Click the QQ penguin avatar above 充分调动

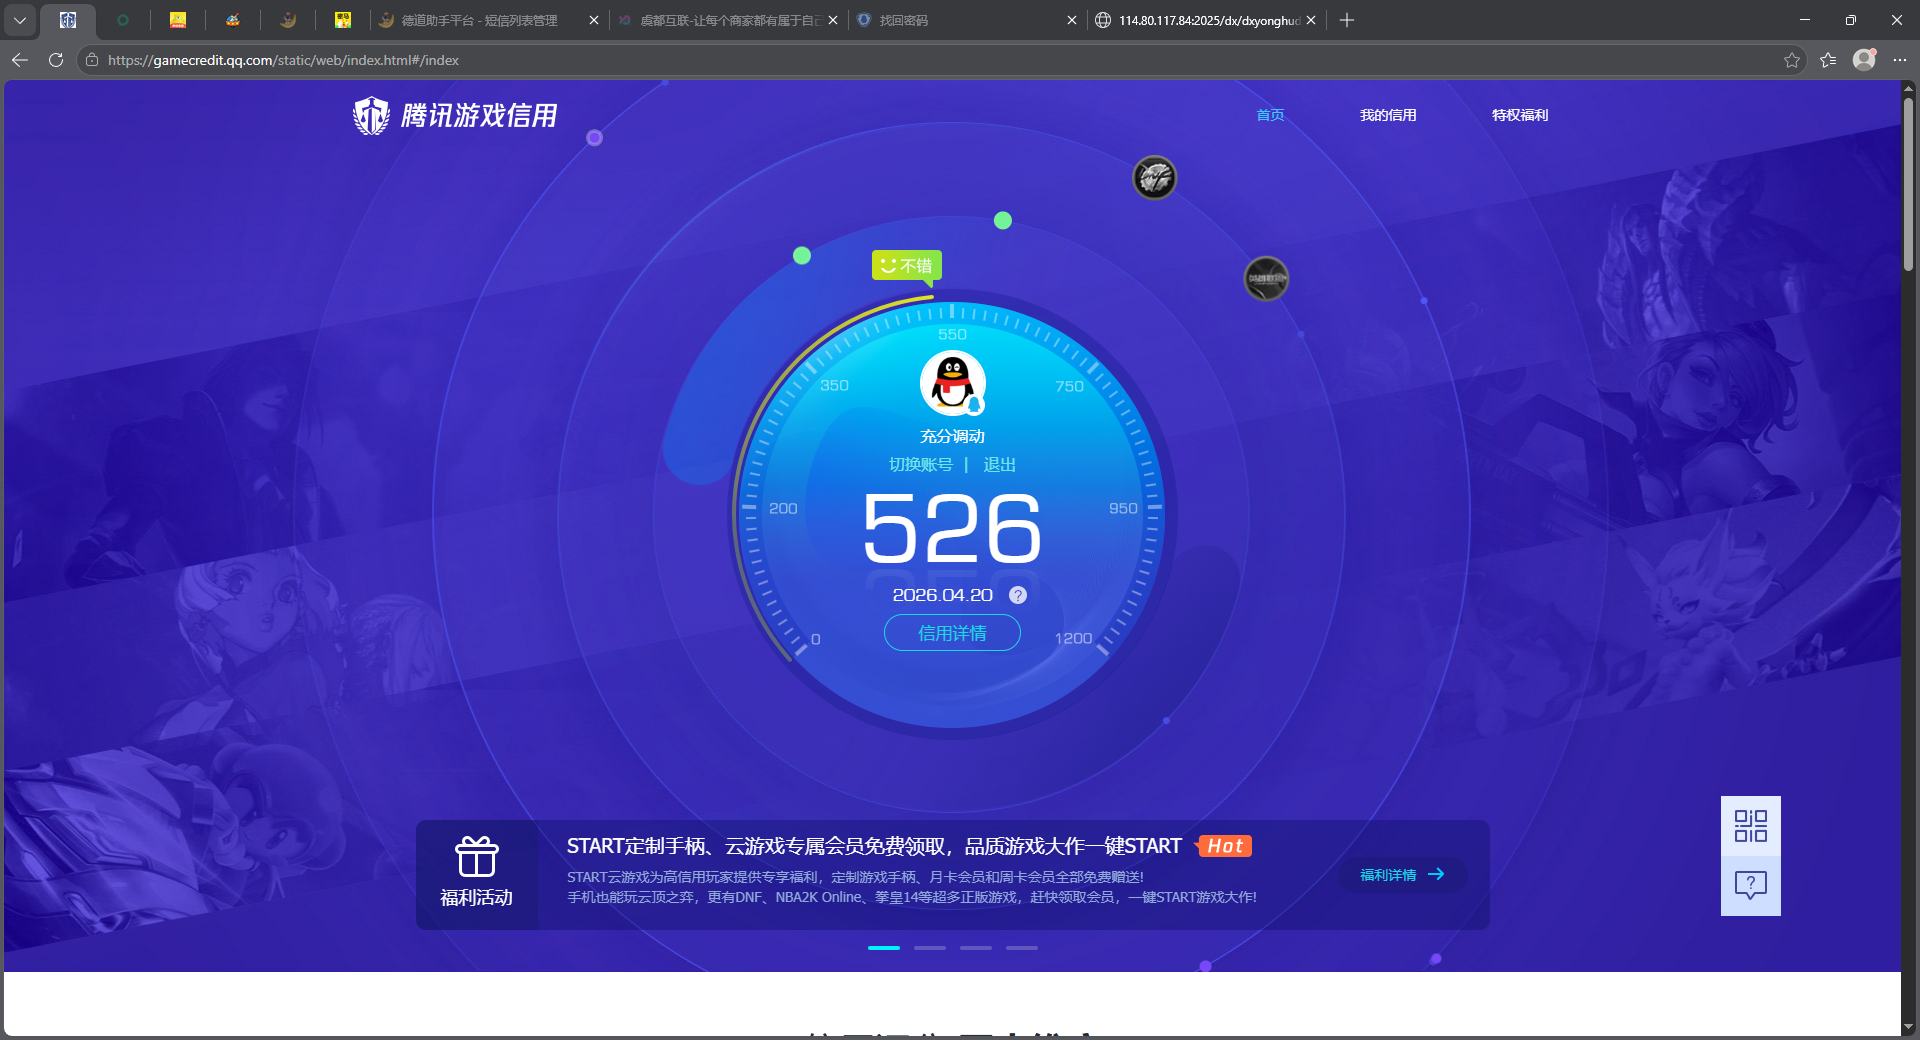[950, 383]
